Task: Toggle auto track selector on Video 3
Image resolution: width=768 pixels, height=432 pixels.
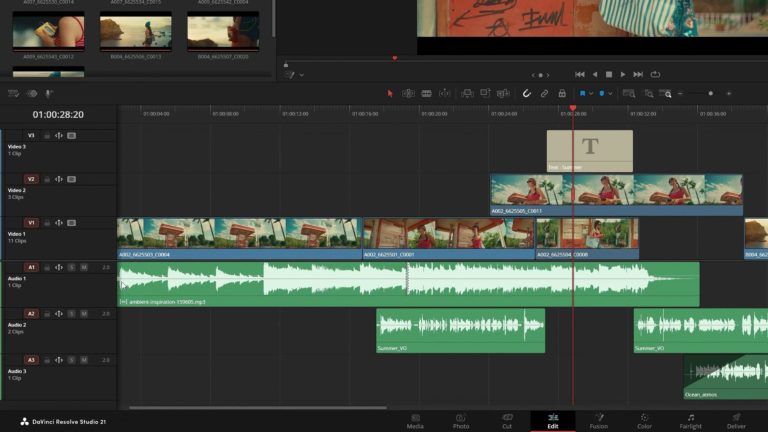Action: [59, 136]
